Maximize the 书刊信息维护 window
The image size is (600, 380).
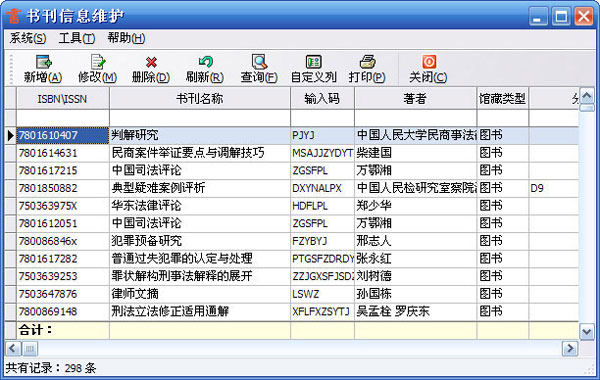pyautogui.click(x=561, y=16)
